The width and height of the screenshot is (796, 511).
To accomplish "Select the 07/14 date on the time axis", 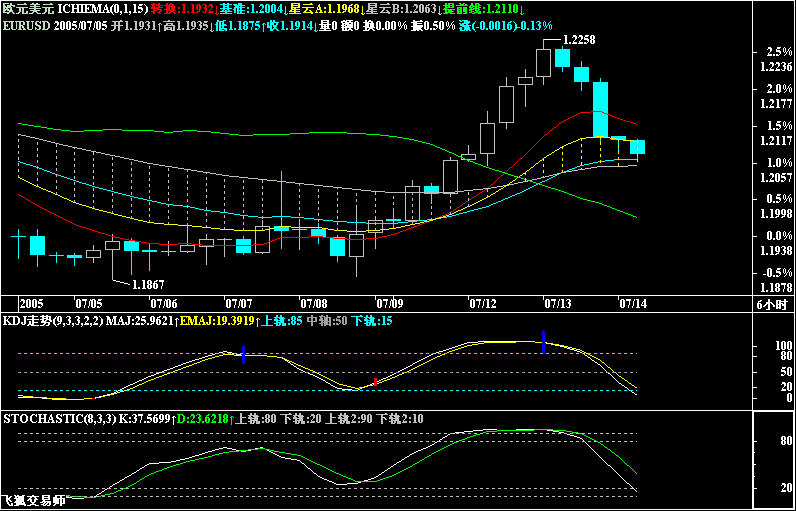I will click(x=633, y=304).
